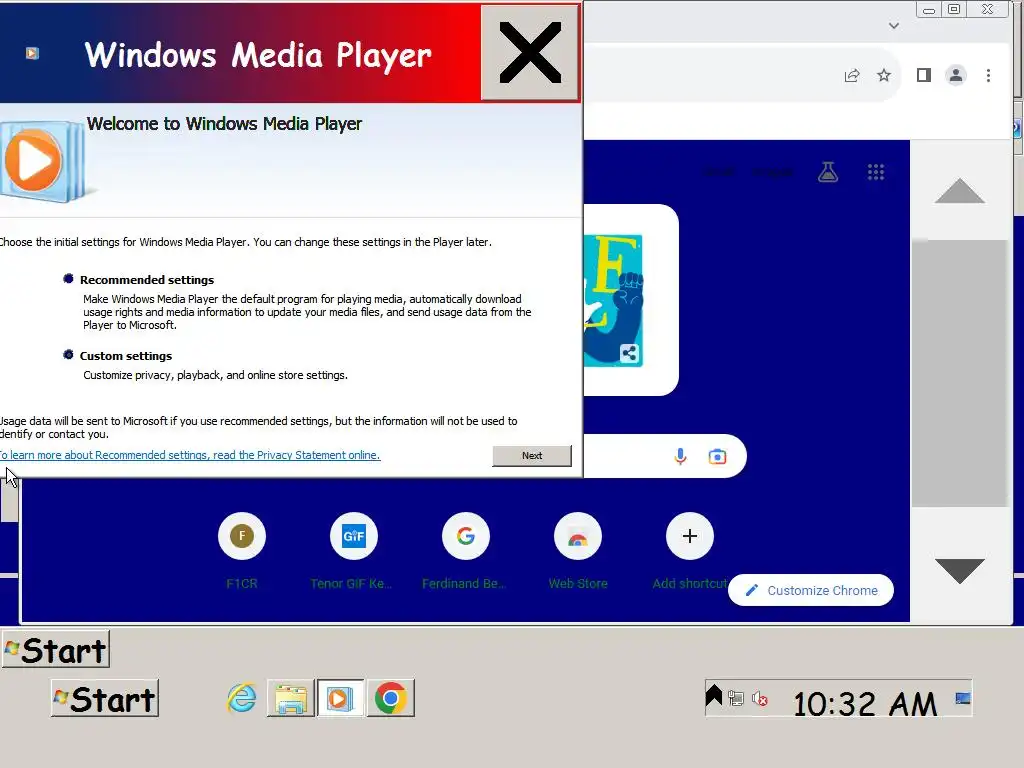Viewport: 1024px width, 768px height.
Task: Launch Internet Explorer from the taskbar
Action: coord(242,699)
